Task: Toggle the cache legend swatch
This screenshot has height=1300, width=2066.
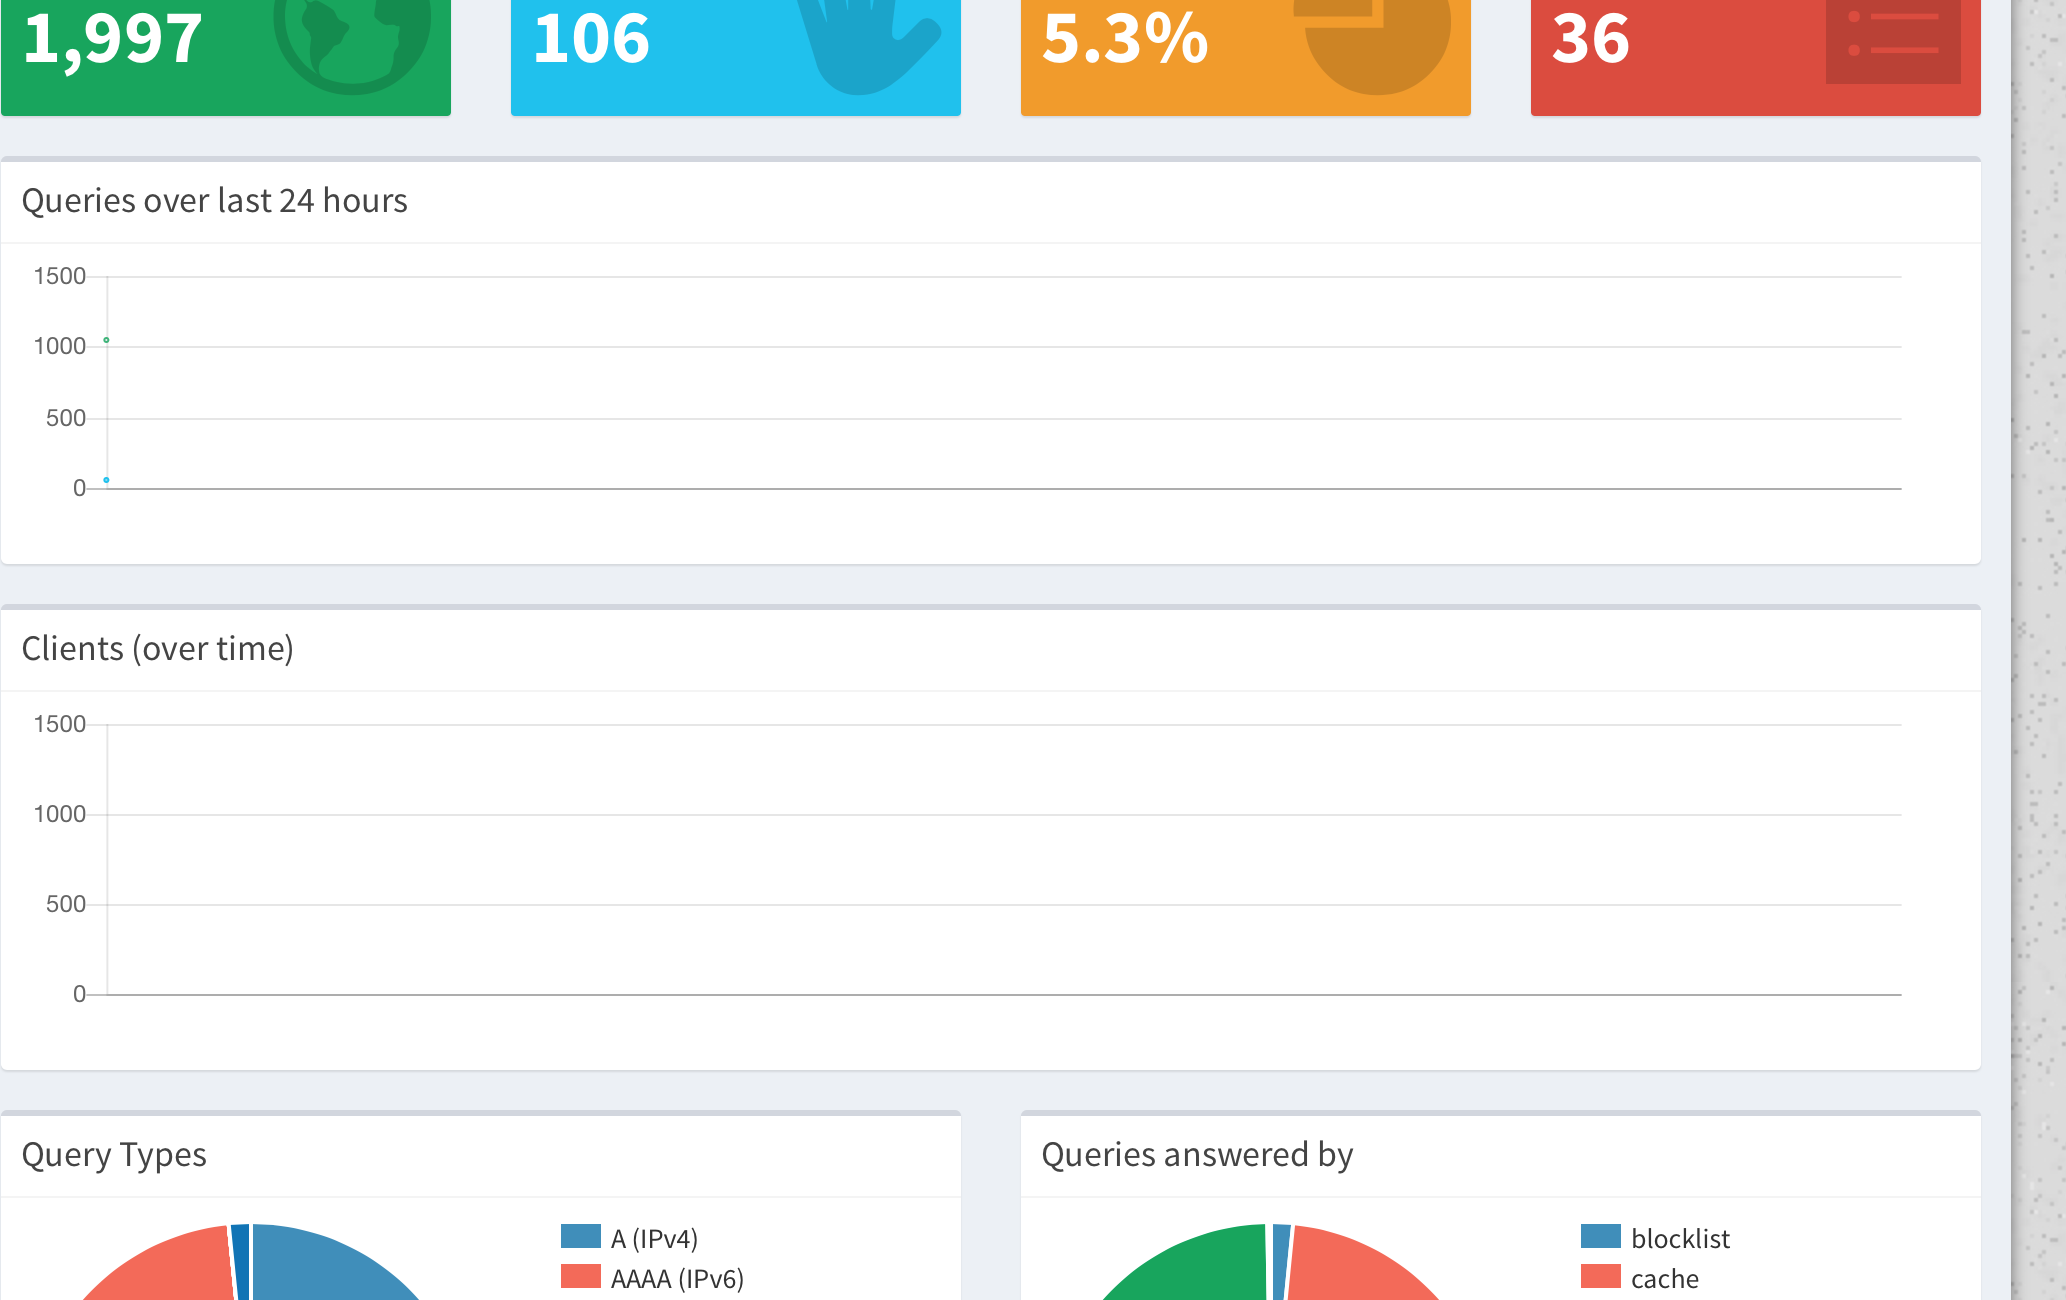Action: (1601, 1276)
